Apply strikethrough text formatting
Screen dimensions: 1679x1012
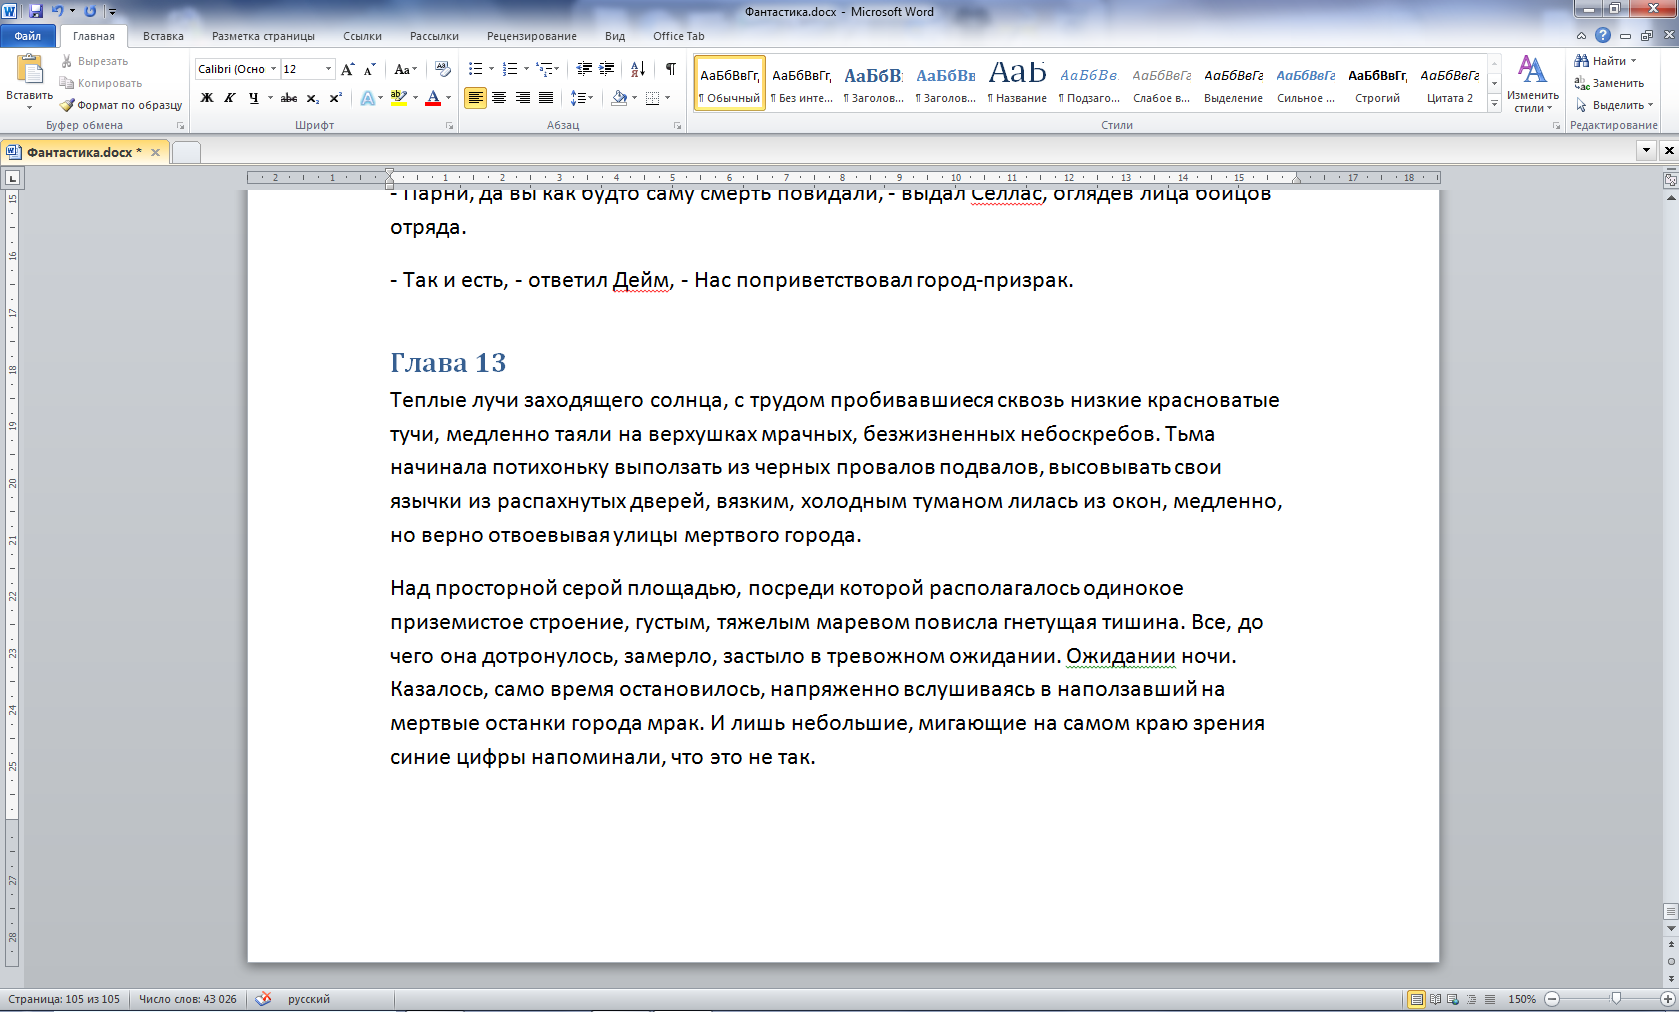pyautogui.click(x=289, y=98)
